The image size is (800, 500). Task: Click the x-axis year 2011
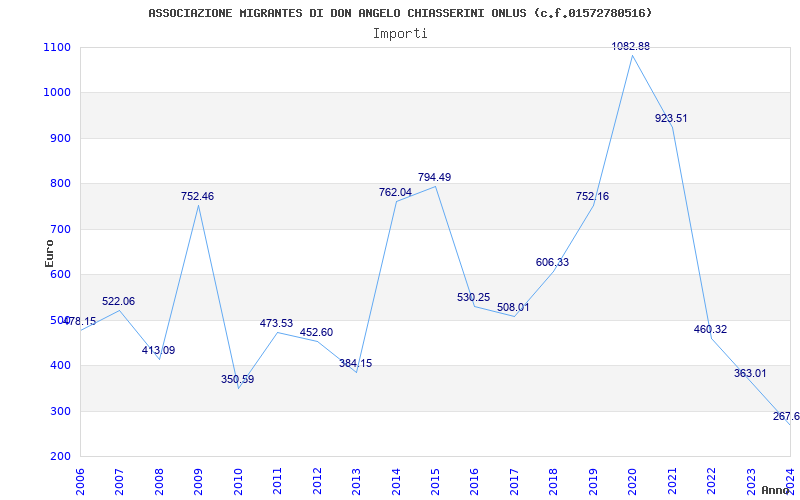(277, 481)
